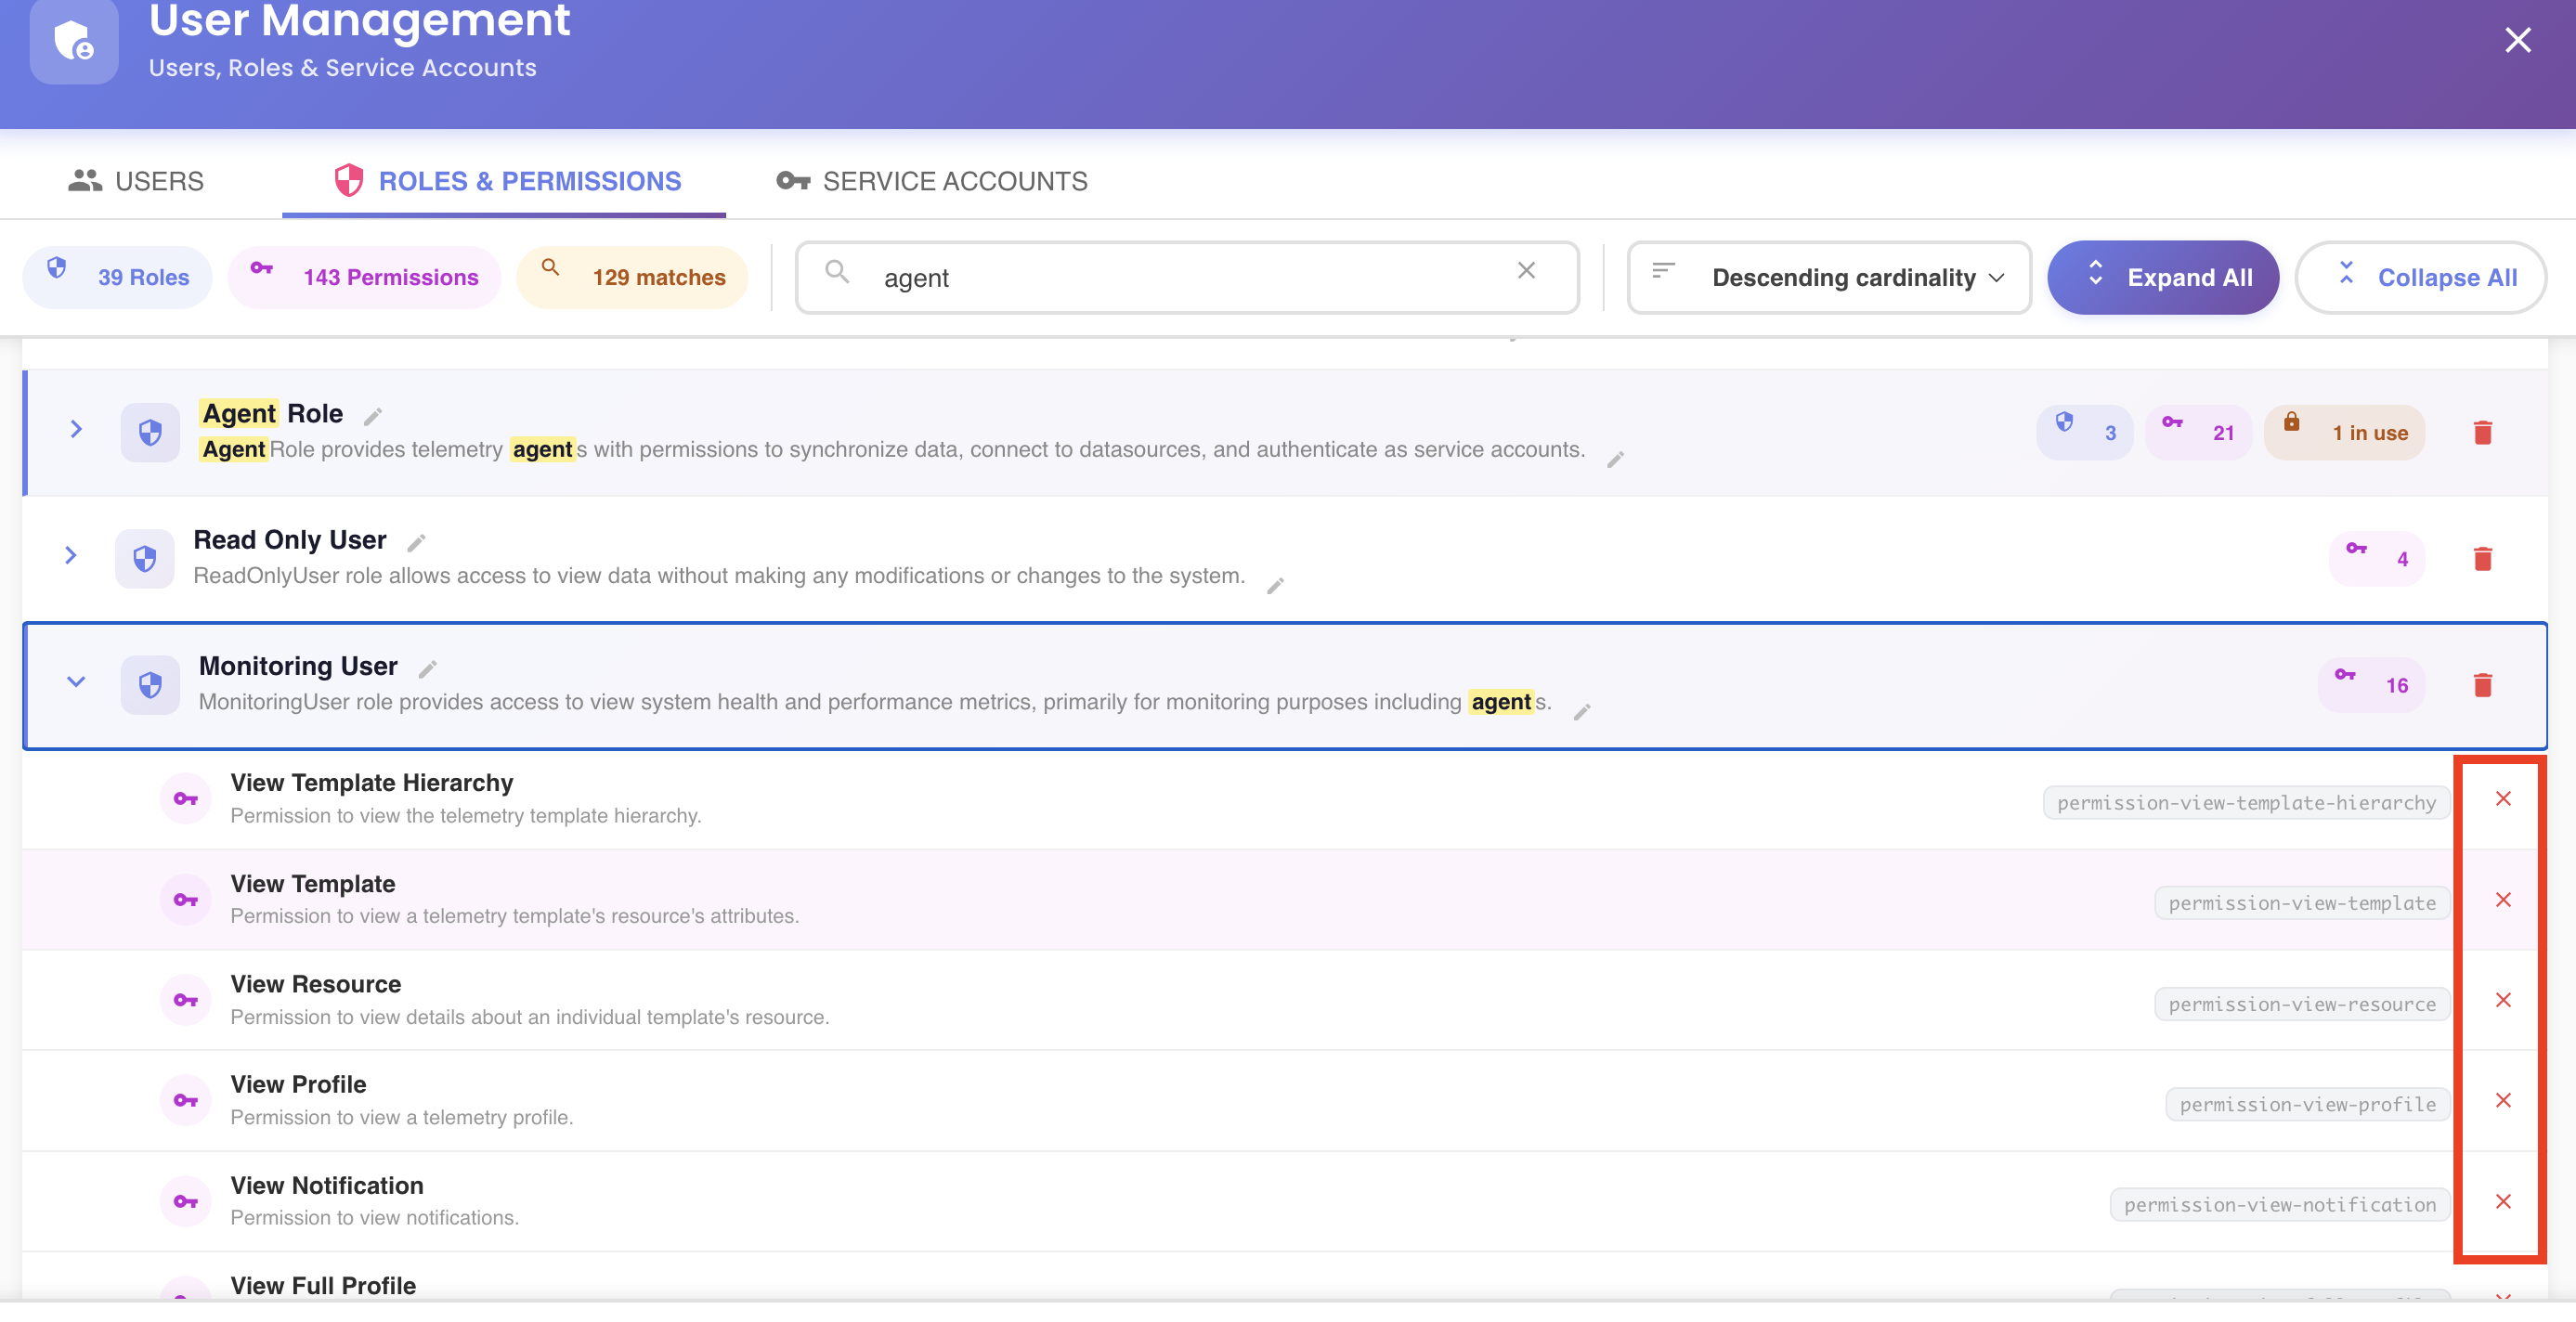Open Descending cardinality sort dropdown

tap(1828, 277)
